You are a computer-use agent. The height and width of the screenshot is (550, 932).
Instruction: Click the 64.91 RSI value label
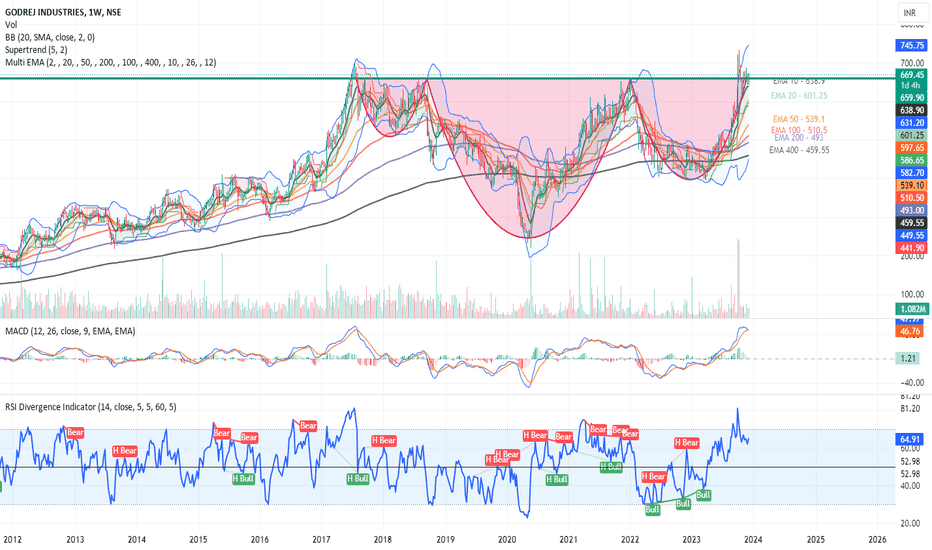click(x=910, y=439)
